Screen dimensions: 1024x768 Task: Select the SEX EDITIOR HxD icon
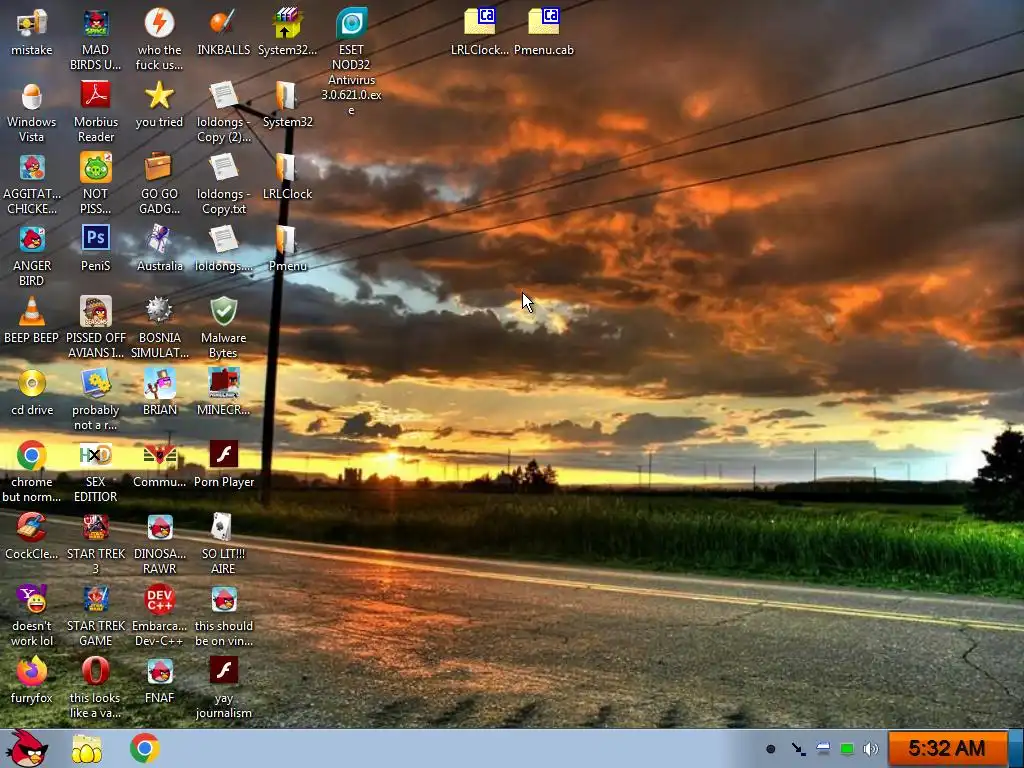tap(95, 456)
